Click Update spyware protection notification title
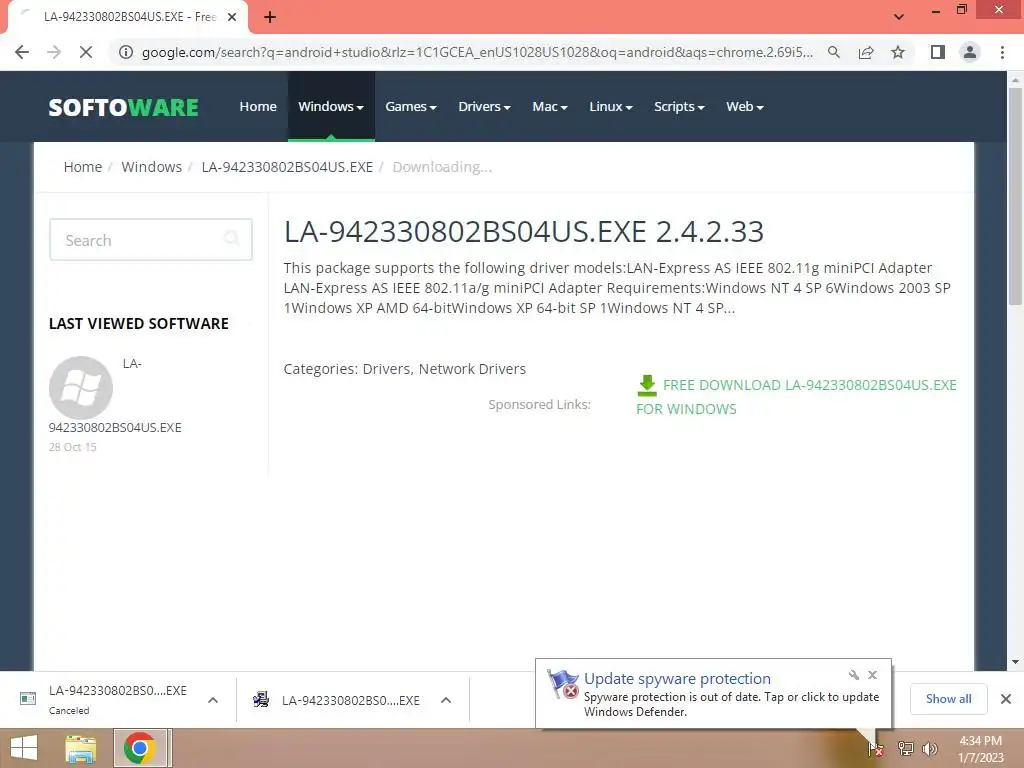Screen dimensions: 1024x768 coord(677,679)
